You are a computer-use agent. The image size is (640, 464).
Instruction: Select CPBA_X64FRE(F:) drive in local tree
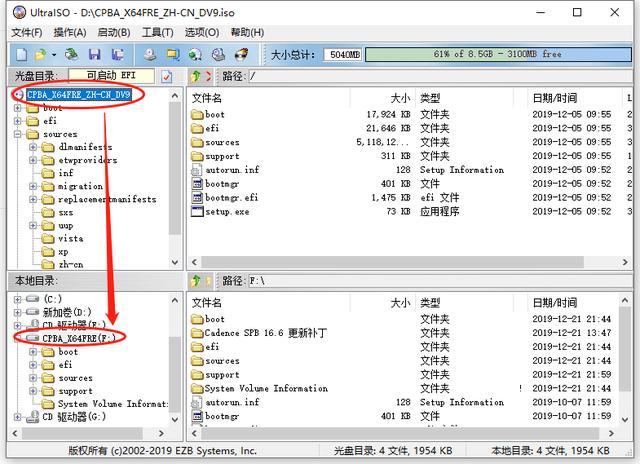click(x=79, y=338)
